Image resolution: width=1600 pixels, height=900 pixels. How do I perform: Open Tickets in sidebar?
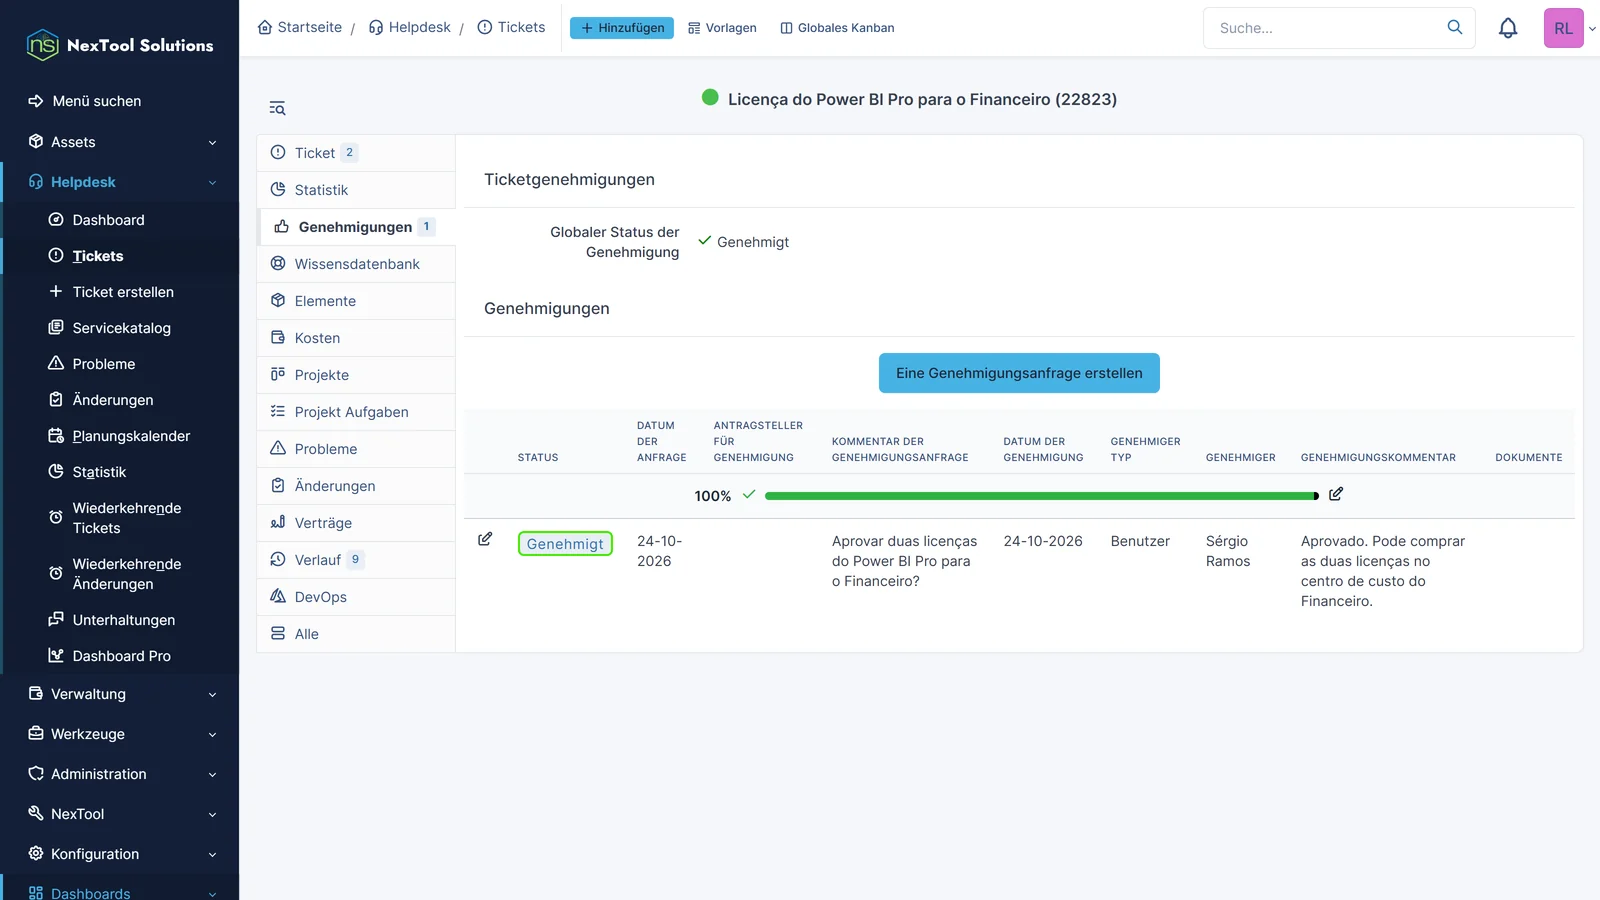pos(120,256)
